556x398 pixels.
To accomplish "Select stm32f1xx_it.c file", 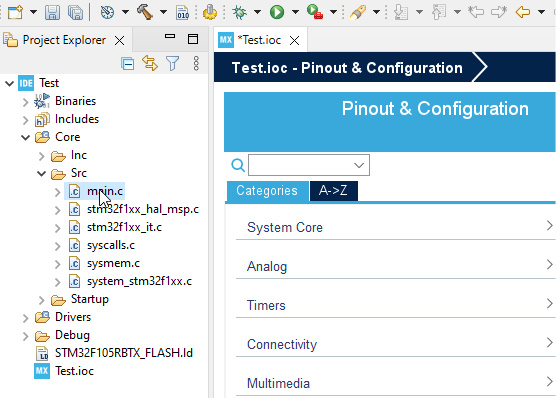I will coord(124,227).
